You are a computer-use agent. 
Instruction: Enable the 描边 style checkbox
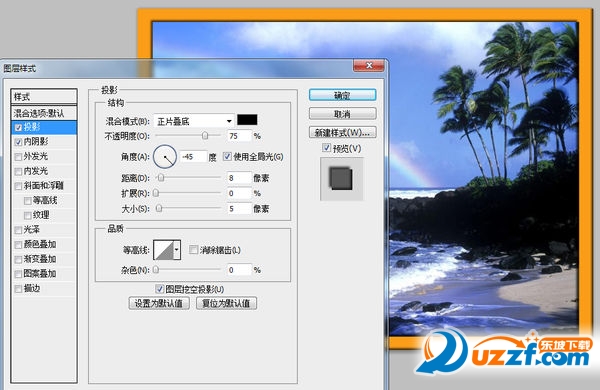coord(18,289)
